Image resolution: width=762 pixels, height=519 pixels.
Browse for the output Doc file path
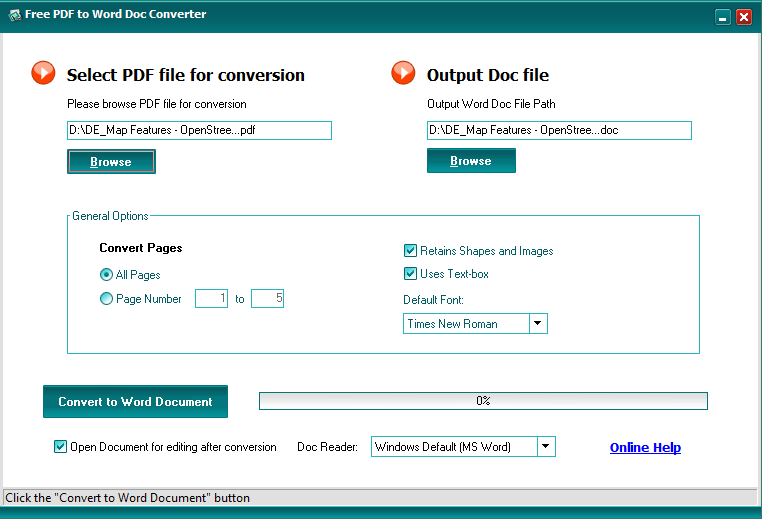coord(471,161)
